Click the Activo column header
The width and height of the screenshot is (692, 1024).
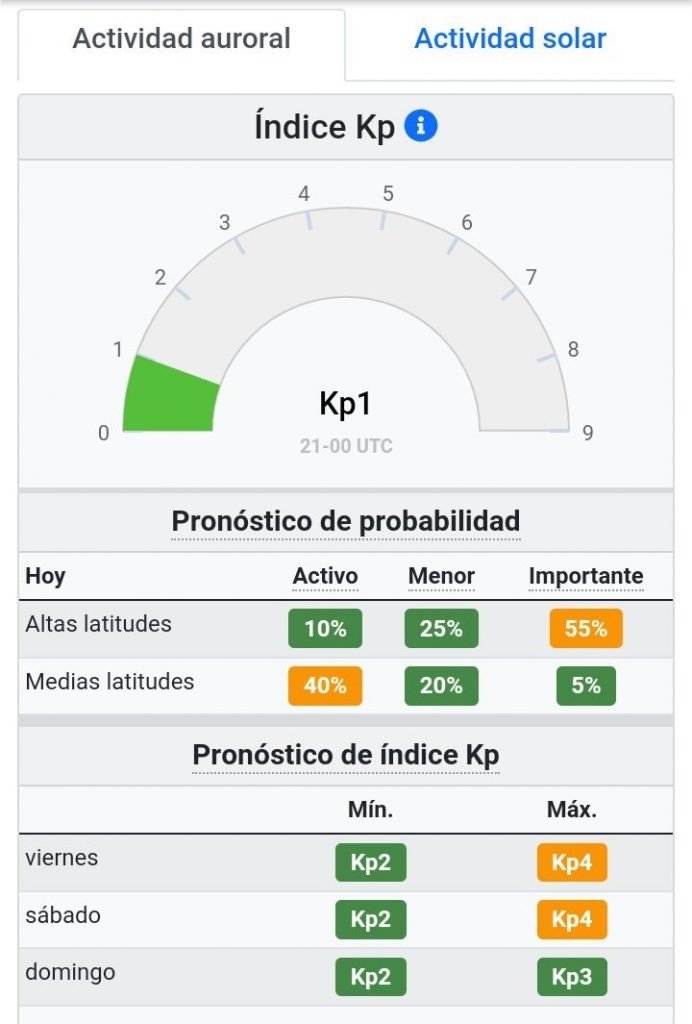tap(325, 576)
